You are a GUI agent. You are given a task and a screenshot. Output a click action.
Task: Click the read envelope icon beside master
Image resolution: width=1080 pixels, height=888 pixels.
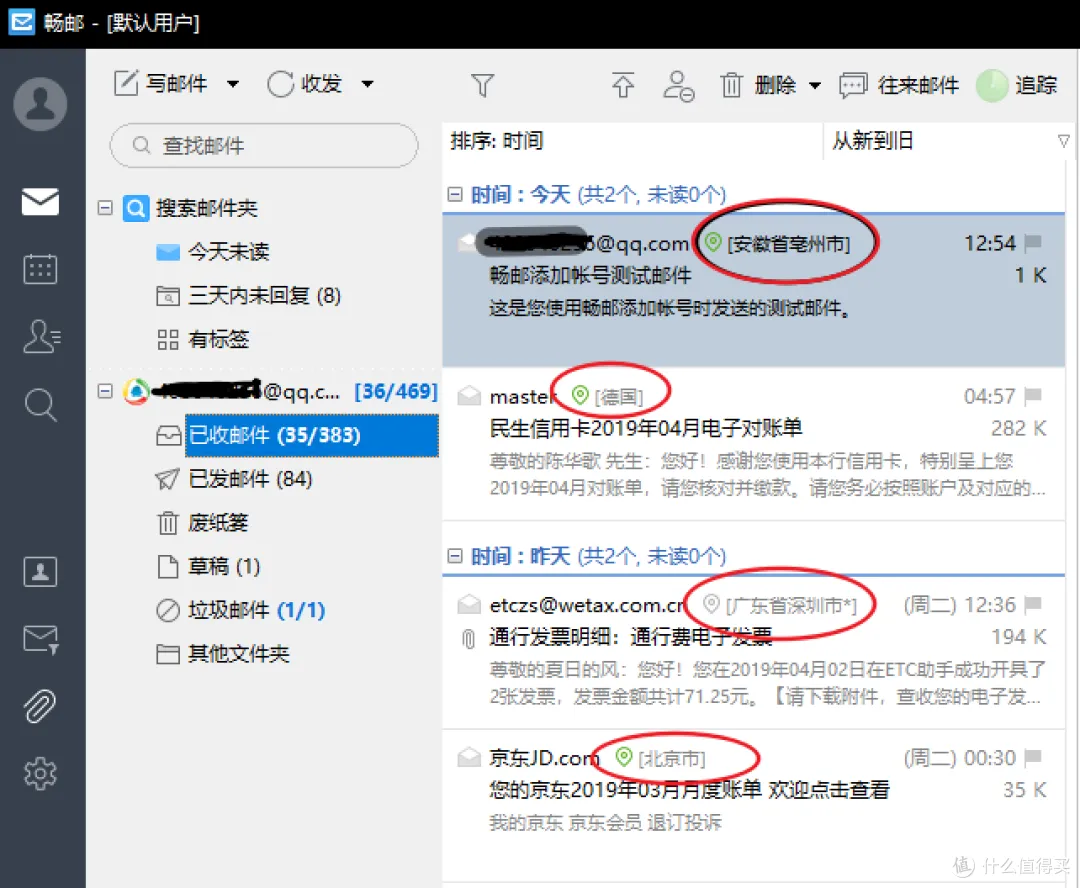[469, 395]
